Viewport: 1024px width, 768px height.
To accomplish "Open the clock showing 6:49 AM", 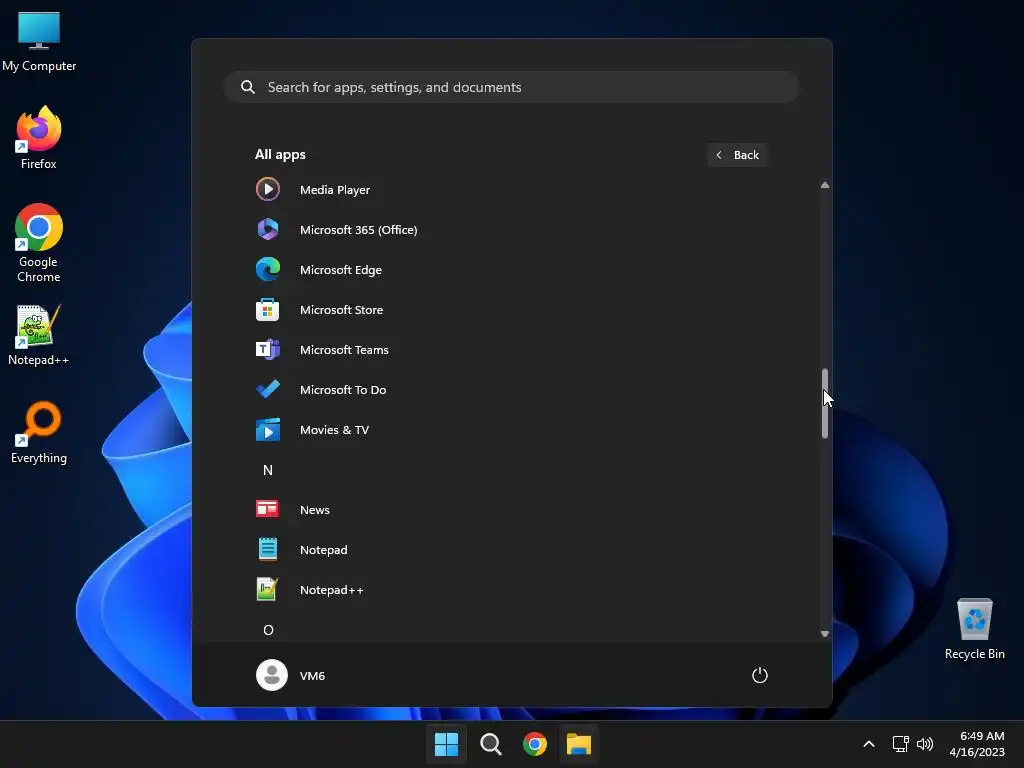I will (x=977, y=744).
